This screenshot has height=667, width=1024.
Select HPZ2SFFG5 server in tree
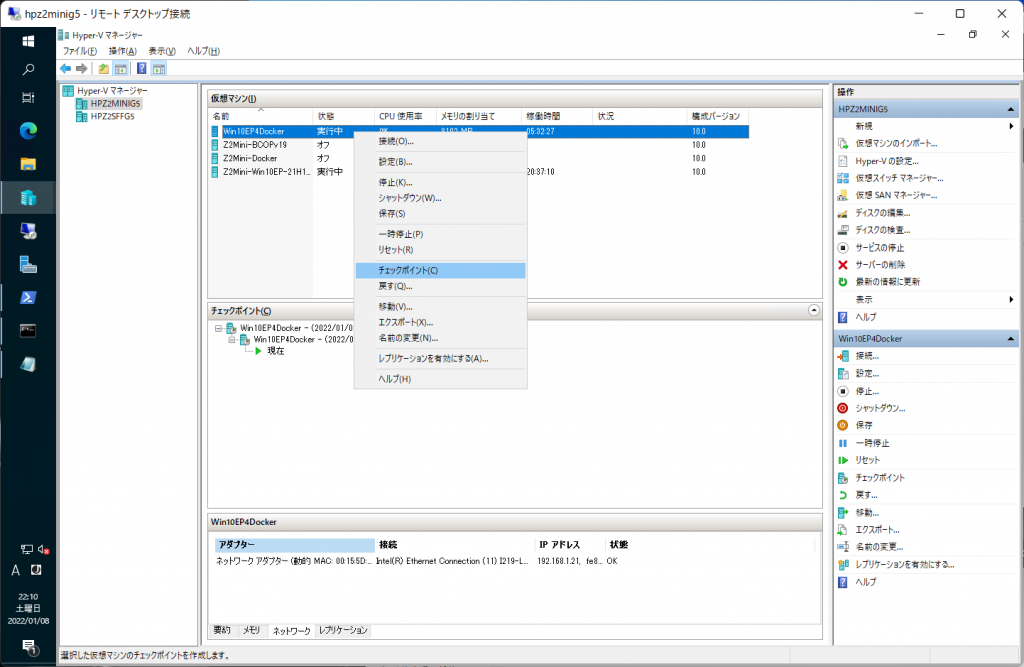[x=112, y=116]
